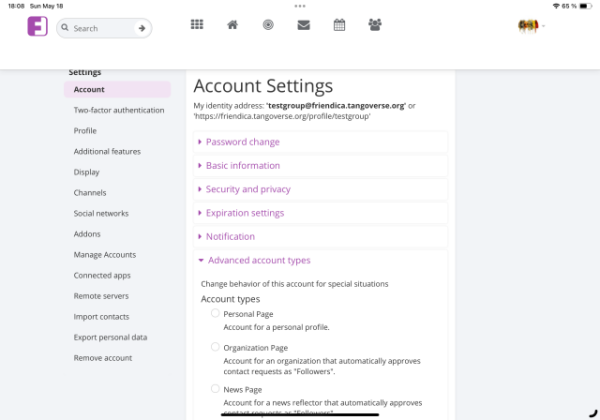
Task: Open Remove account page
Action: click(103, 358)
